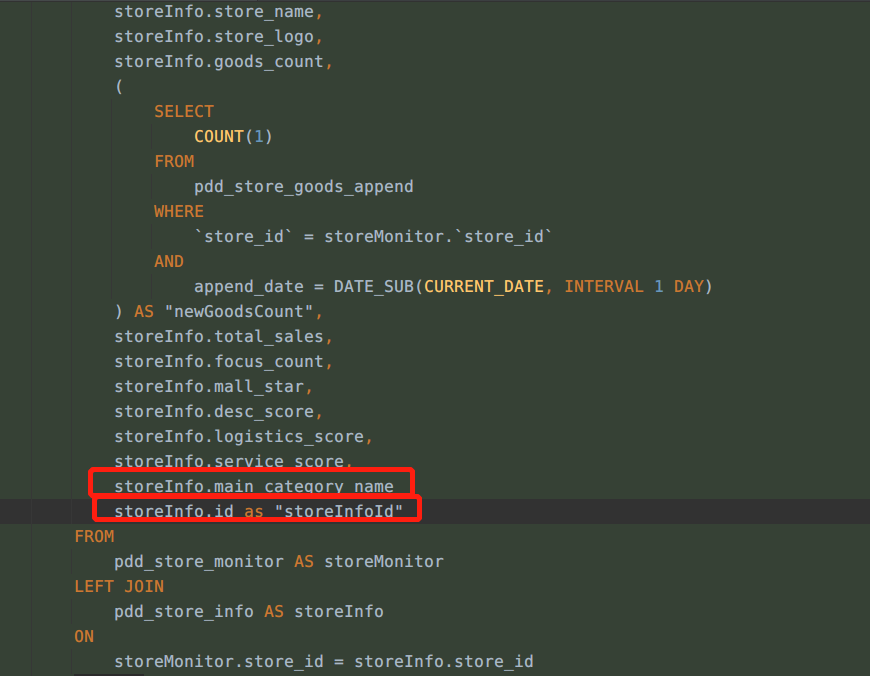Click the storeInfo.logistics_score line
Screen dimensions: 870x676
click(243, 436)
